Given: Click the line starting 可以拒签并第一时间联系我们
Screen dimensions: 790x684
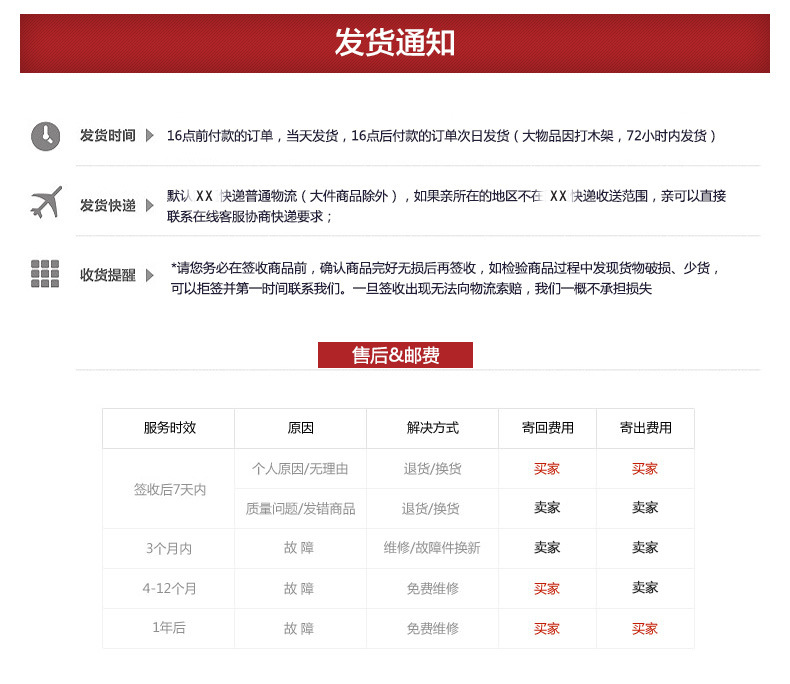Looking at the screenshot, I should click(x=411, y=289).
